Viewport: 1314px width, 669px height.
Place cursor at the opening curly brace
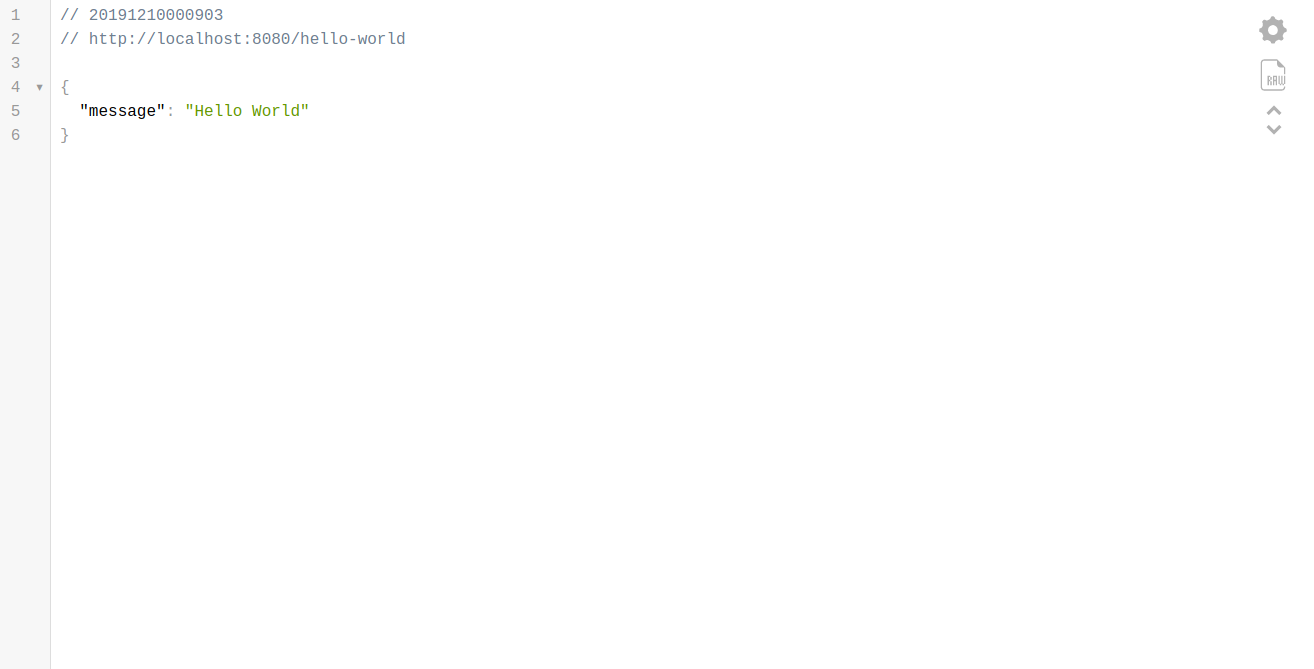pyautogui.click(x=65, y=87)
